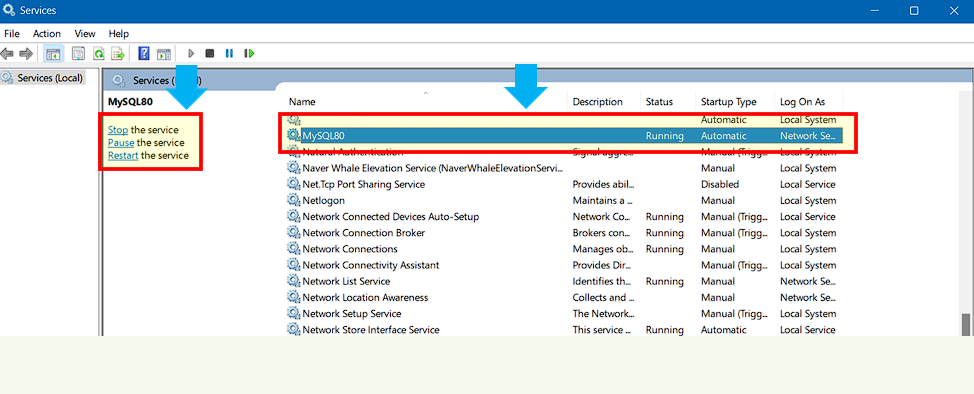Image resolution: width=974 pixels, height=394 pixels.
Task: Click Running status in the MySQL80 row
Action: pyautogui.click(x=665, y=135)
